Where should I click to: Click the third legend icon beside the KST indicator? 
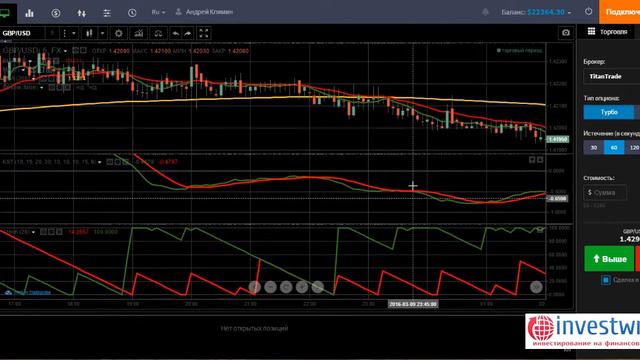125,162
